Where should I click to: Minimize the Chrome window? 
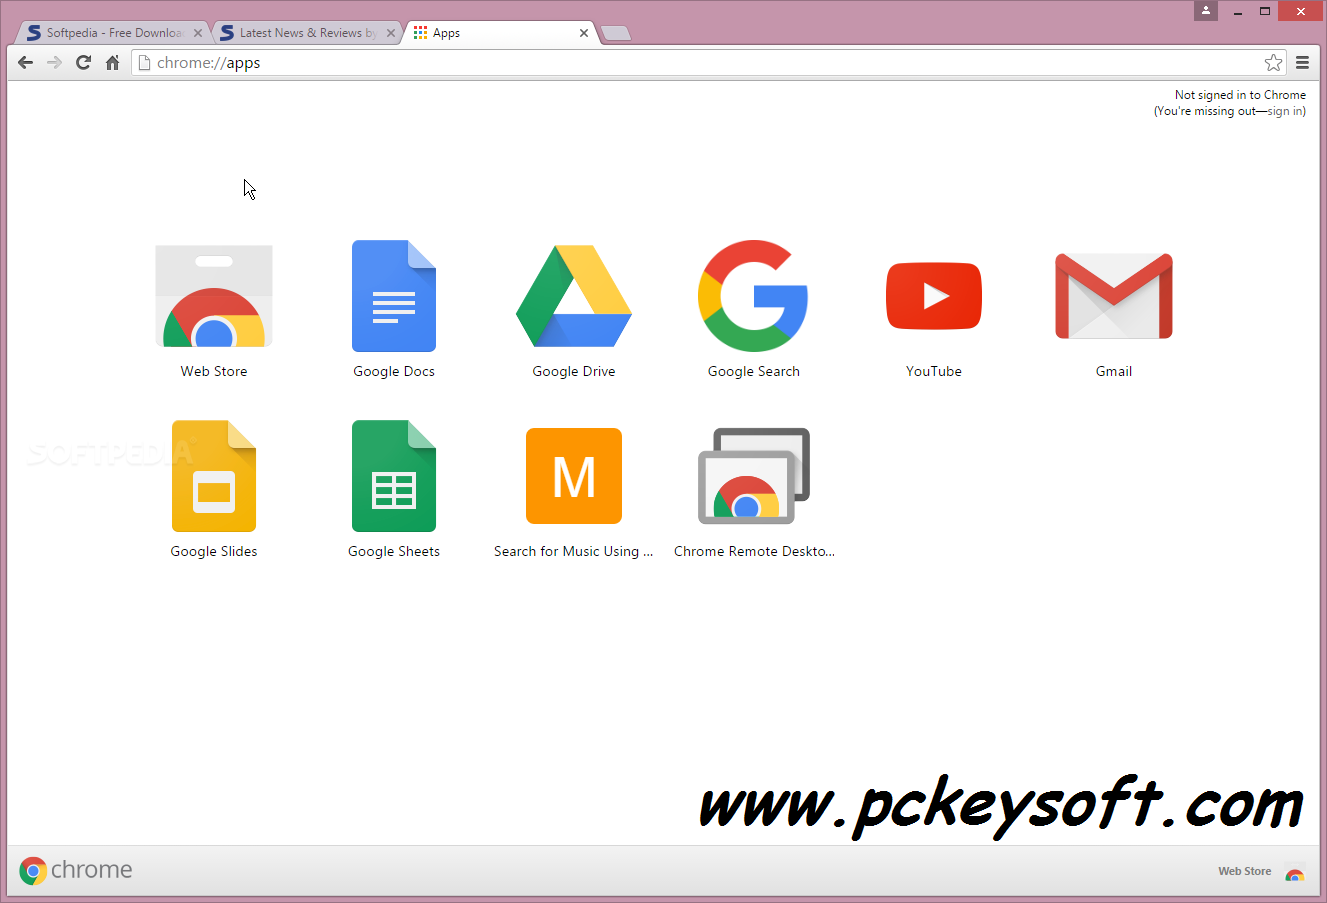[1238, 11]
